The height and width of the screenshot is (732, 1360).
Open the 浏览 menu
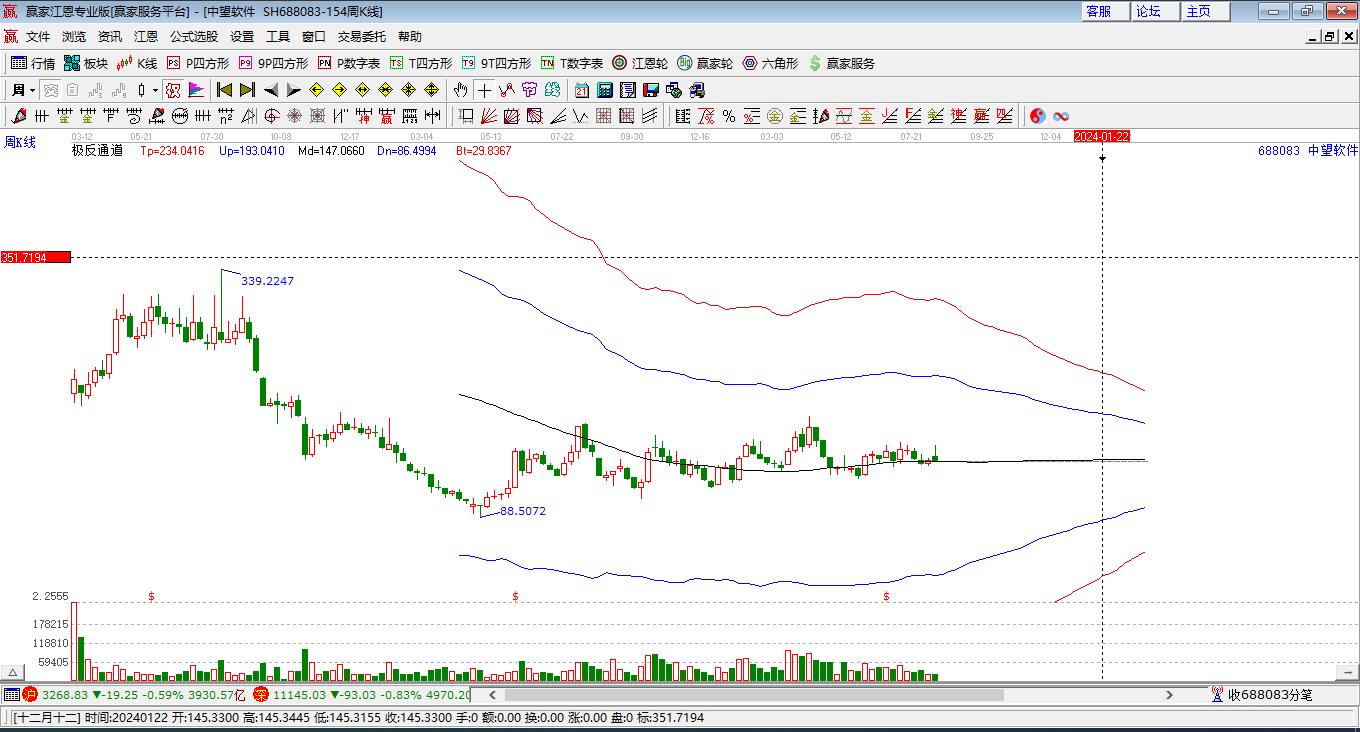pos(74,37)
